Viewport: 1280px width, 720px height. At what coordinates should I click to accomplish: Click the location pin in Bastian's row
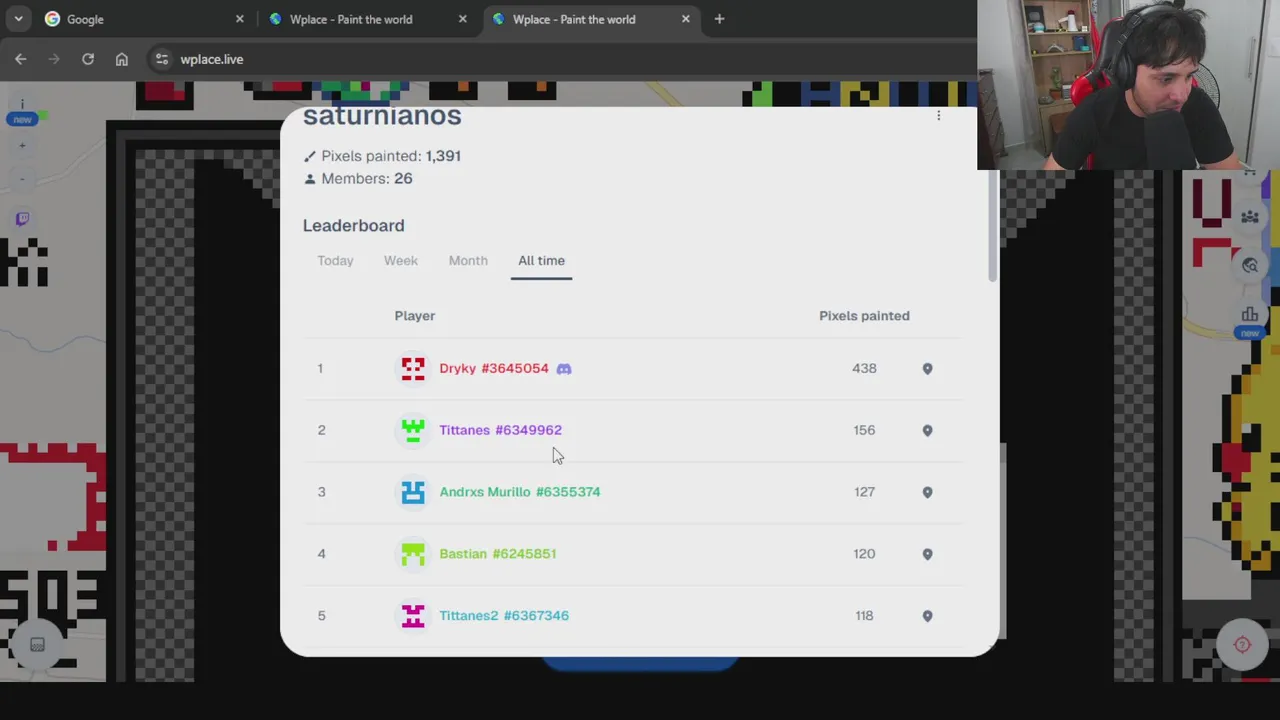tap(927, 555)
